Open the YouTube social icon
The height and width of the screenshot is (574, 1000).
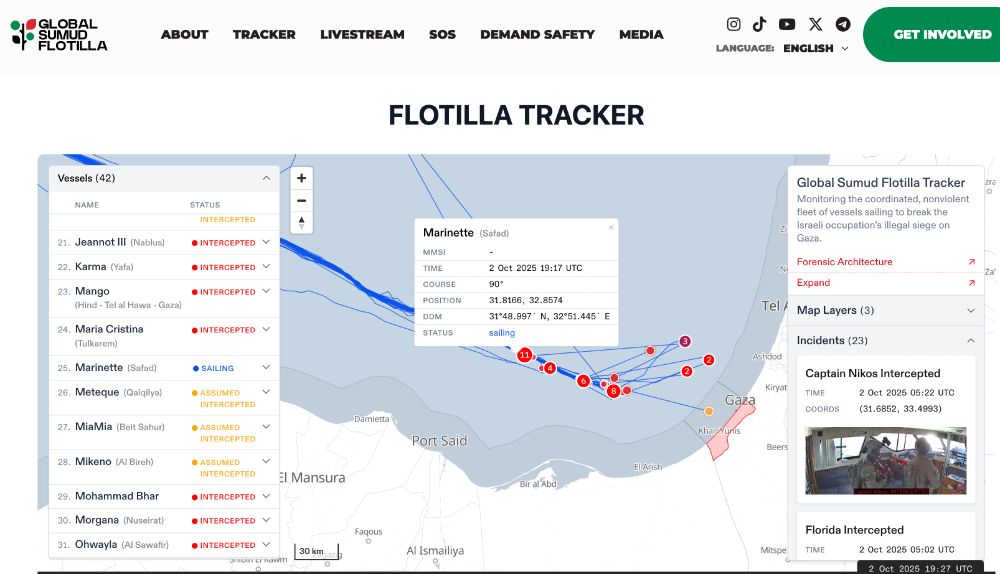click(x=787, y=24)
